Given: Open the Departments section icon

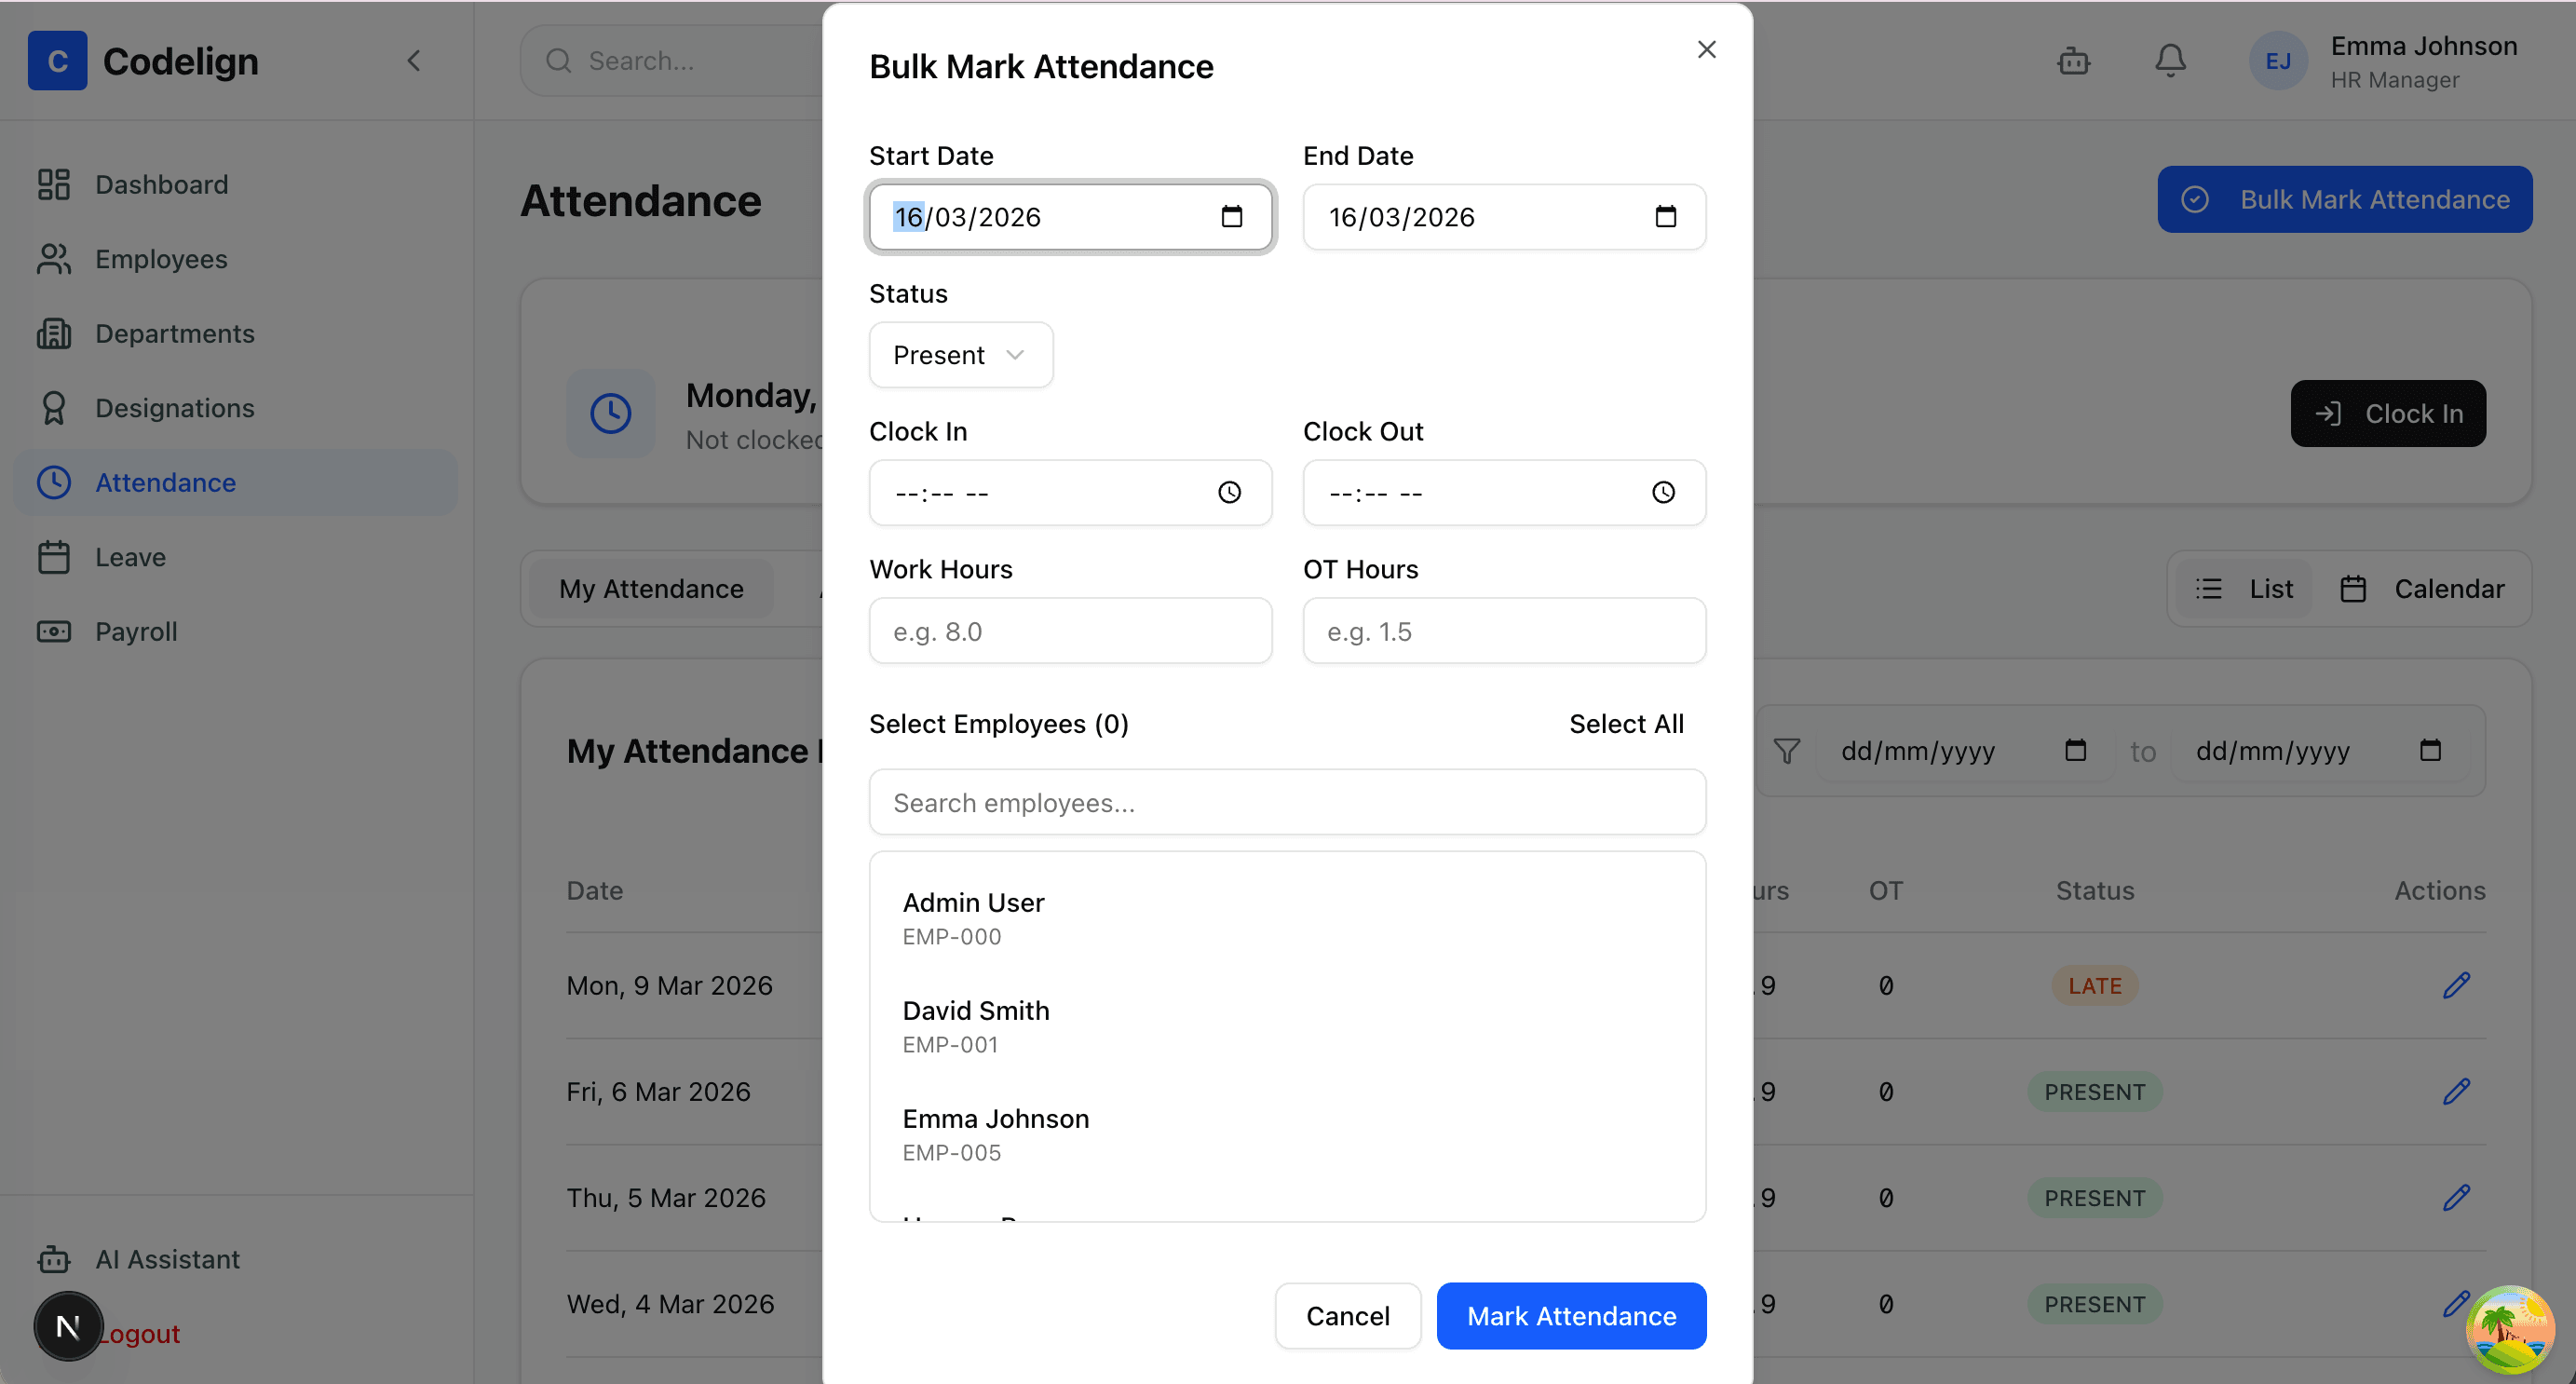Looking at the screenshot, I should click(55, 333).
